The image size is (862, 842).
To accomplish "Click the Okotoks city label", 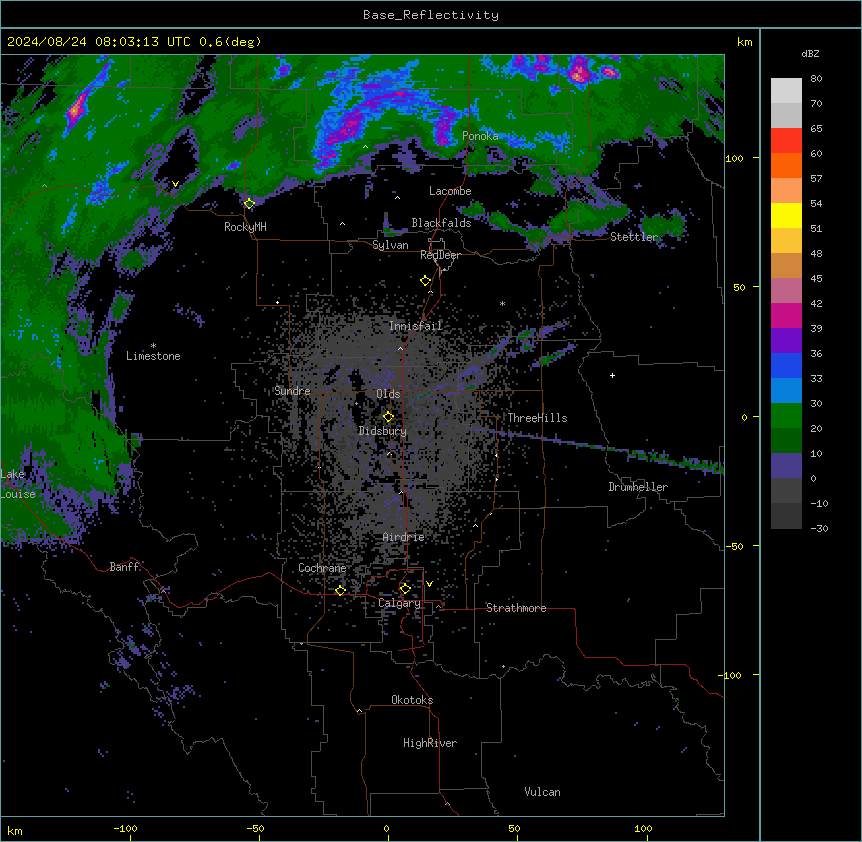I will tap(412, 700).
